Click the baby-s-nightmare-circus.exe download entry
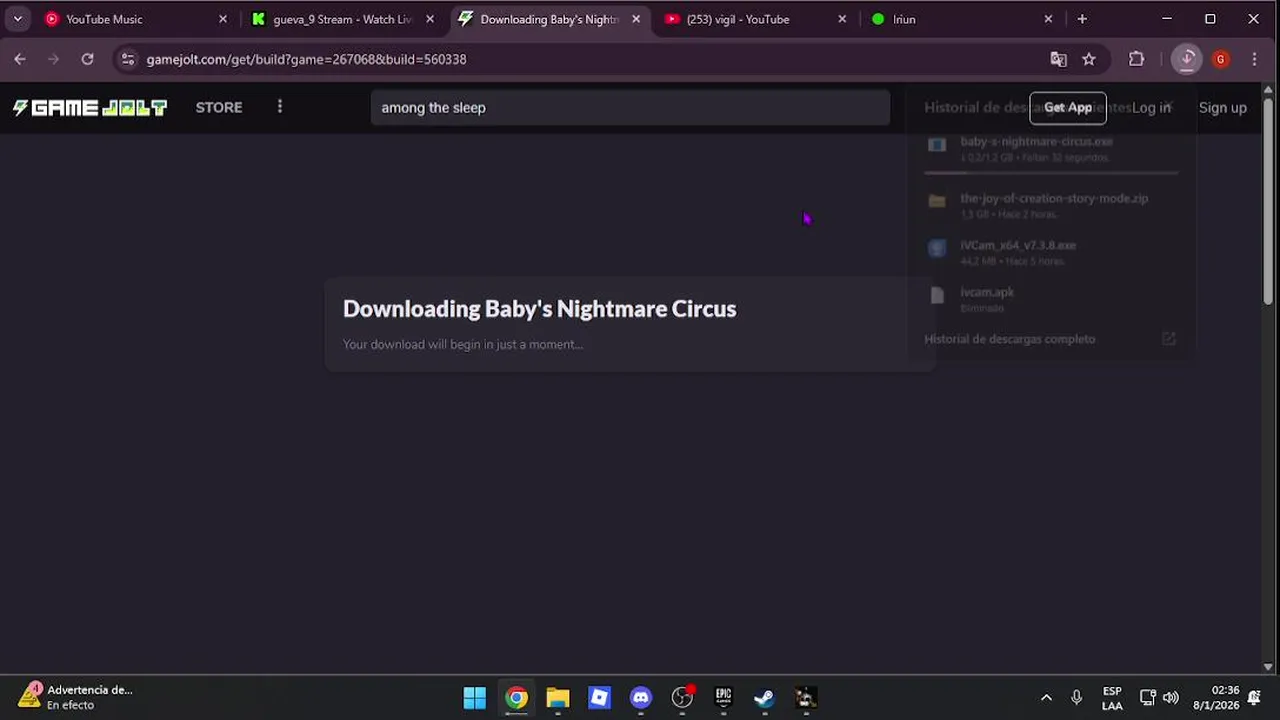 (x=1051, y=149)
